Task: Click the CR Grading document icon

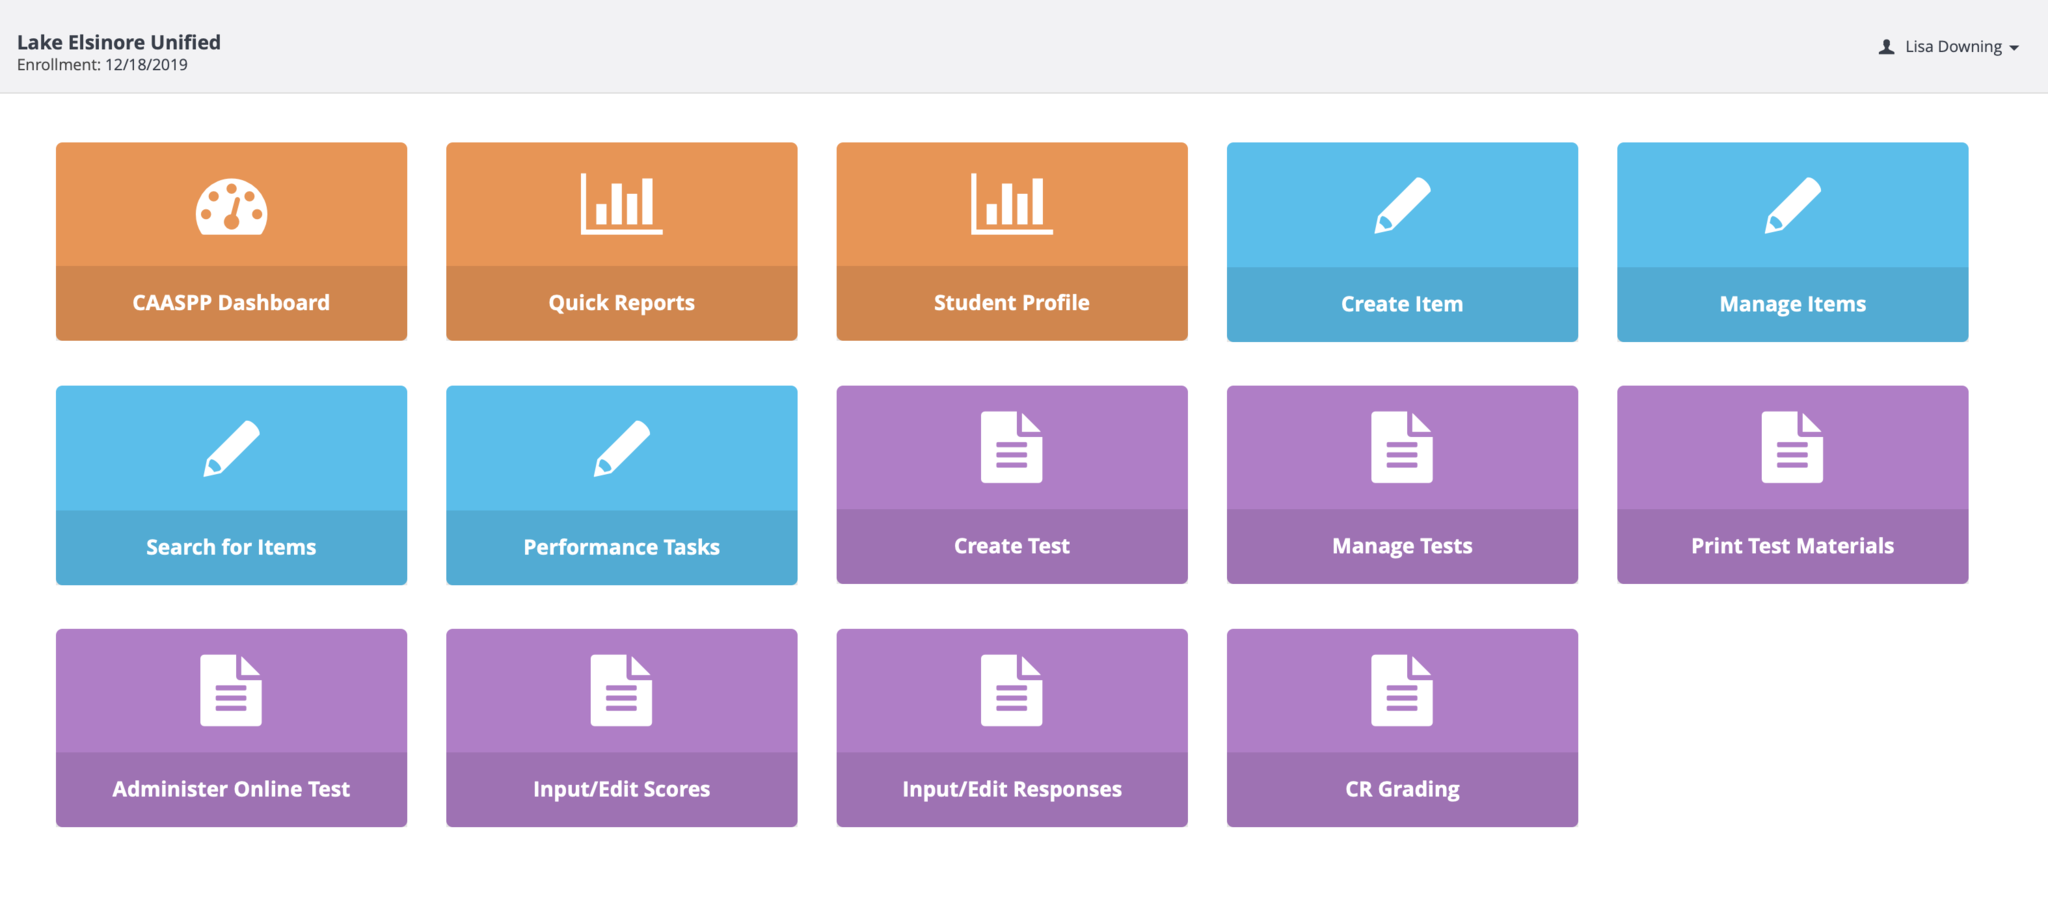Action: point(1402,690)
